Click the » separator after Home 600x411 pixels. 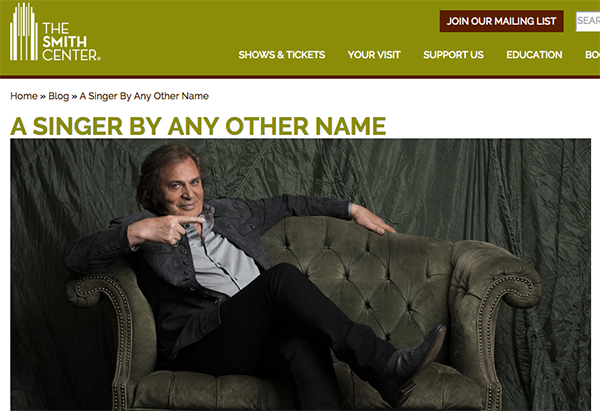point(43,96)
